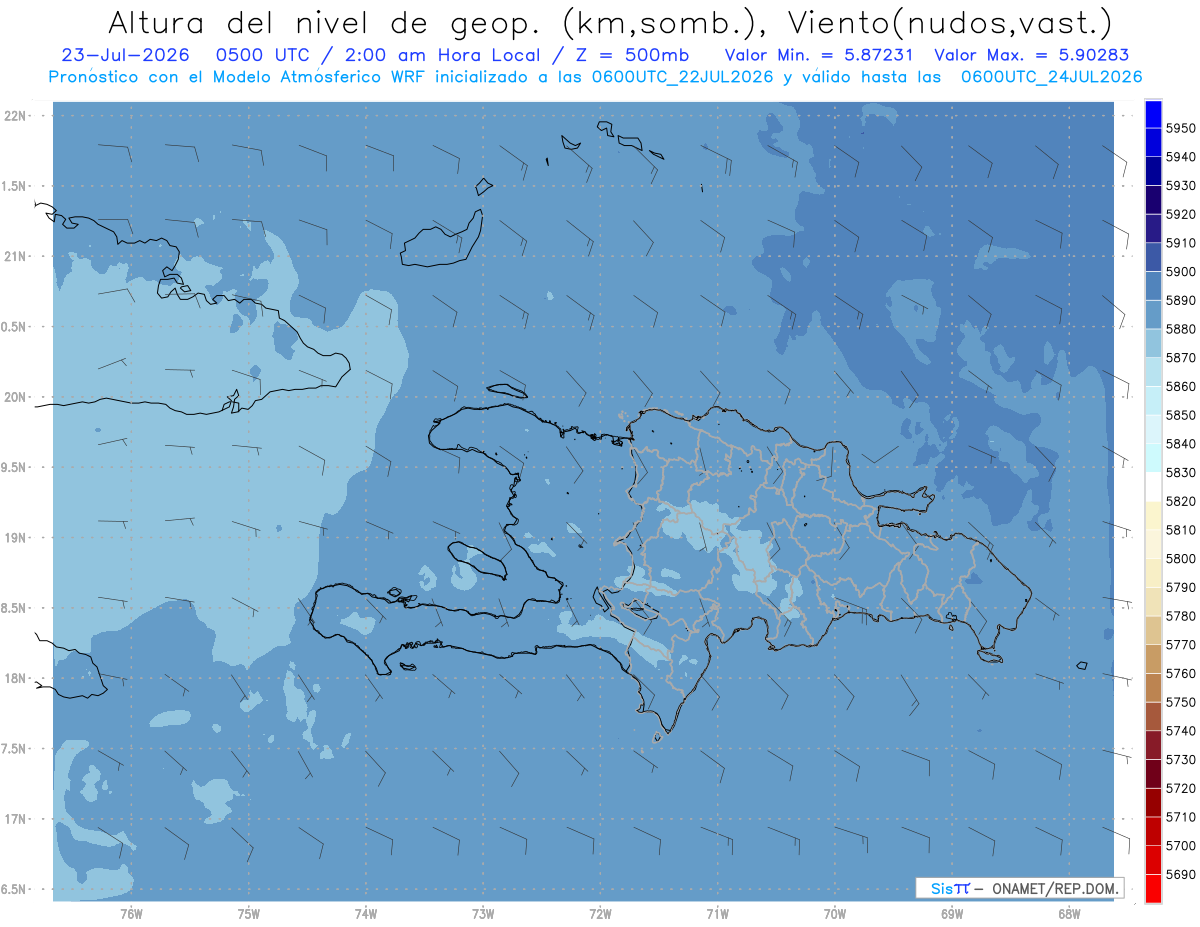Click the '7.5N' latitude label
Screen dimensions: 1200x927
14,748
